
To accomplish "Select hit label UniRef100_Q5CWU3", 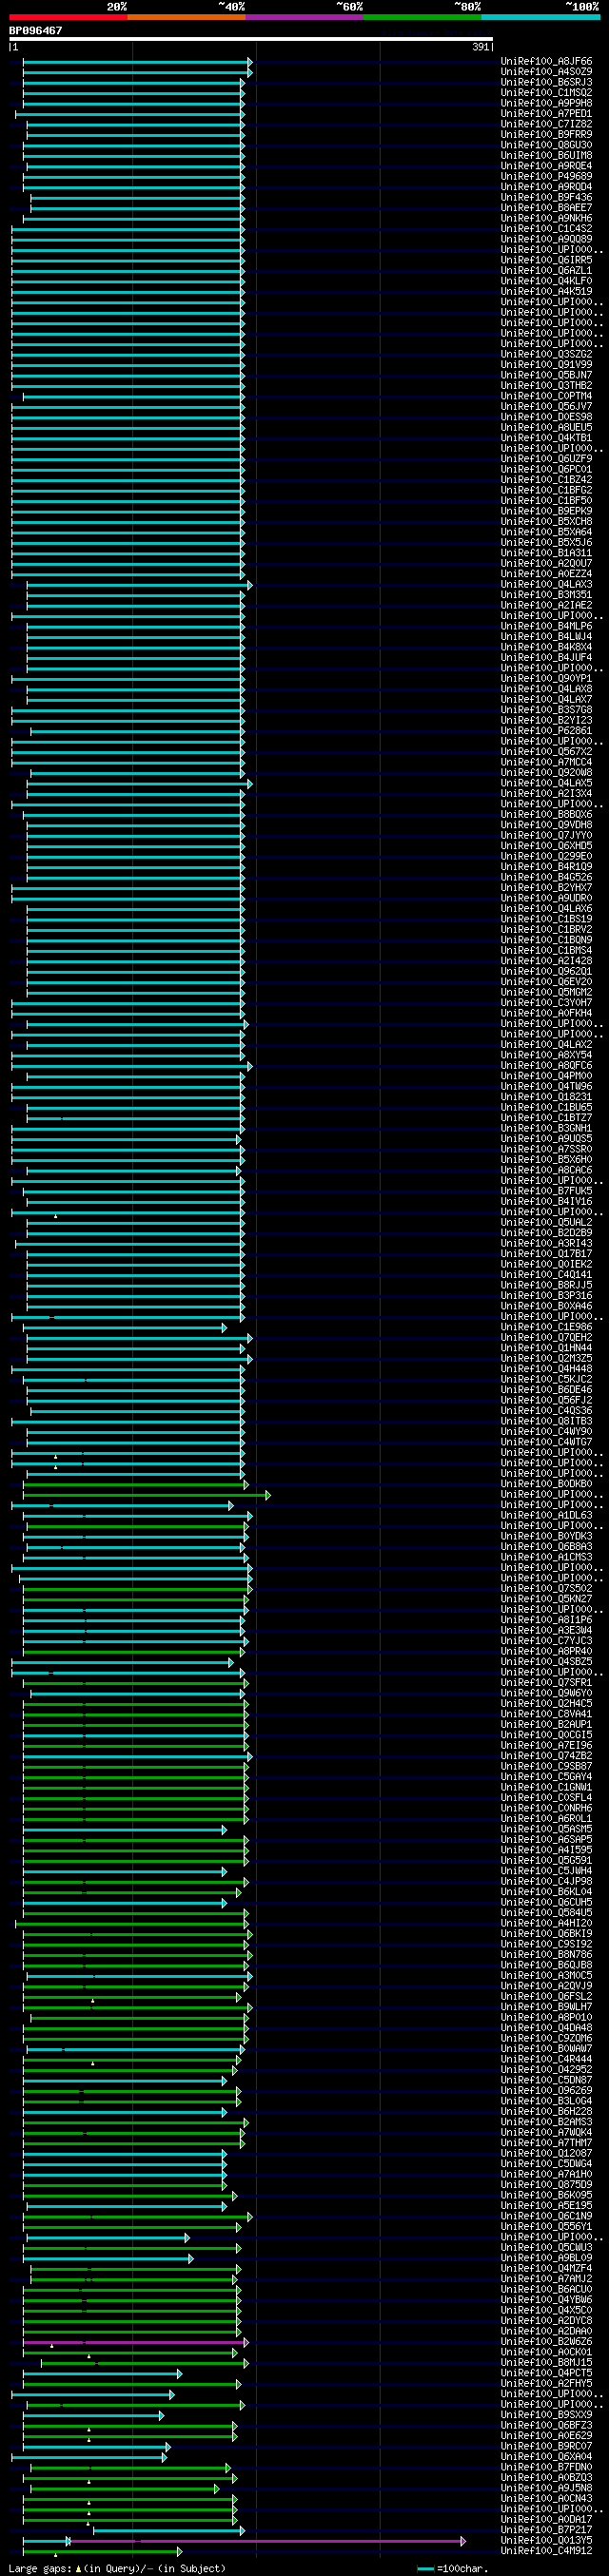I will pos(546,2247).
